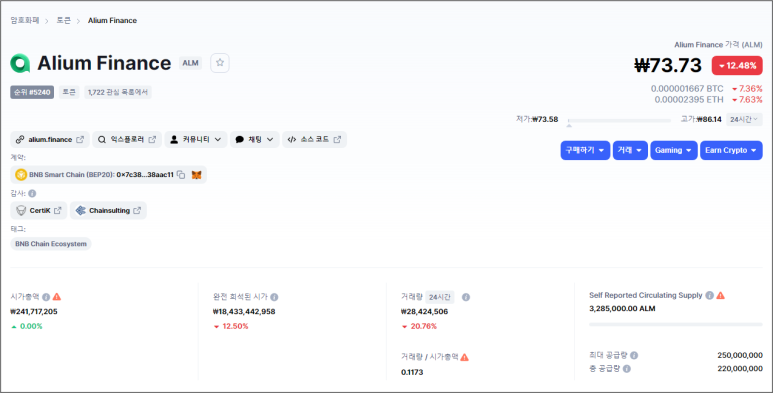This screenshot has width=773, height=393.
Task: Click the max supply value 250,000,000
Action: click(740, 355)
